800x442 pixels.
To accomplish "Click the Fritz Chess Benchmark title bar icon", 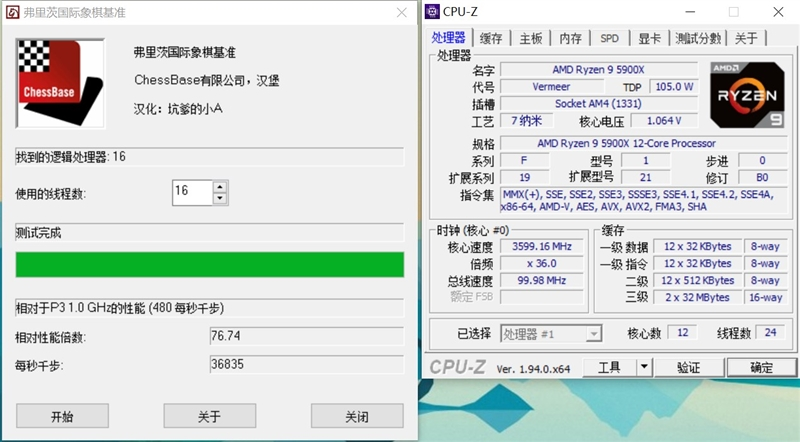I will point(12,12).
